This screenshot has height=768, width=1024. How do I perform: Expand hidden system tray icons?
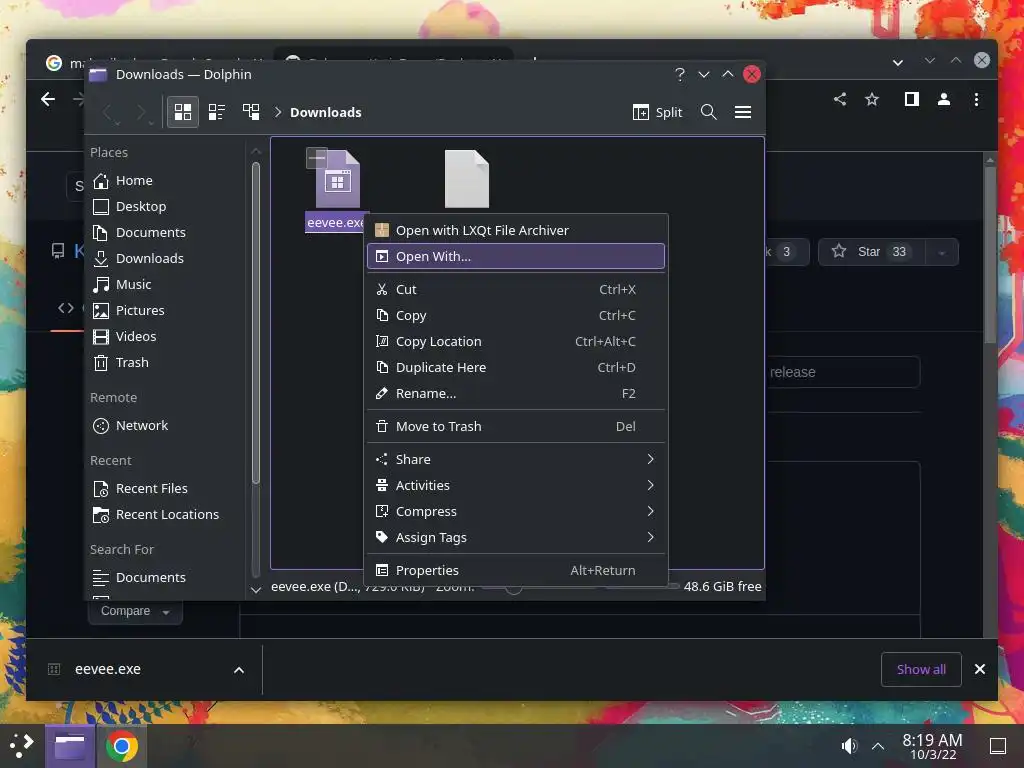point(878,746)
